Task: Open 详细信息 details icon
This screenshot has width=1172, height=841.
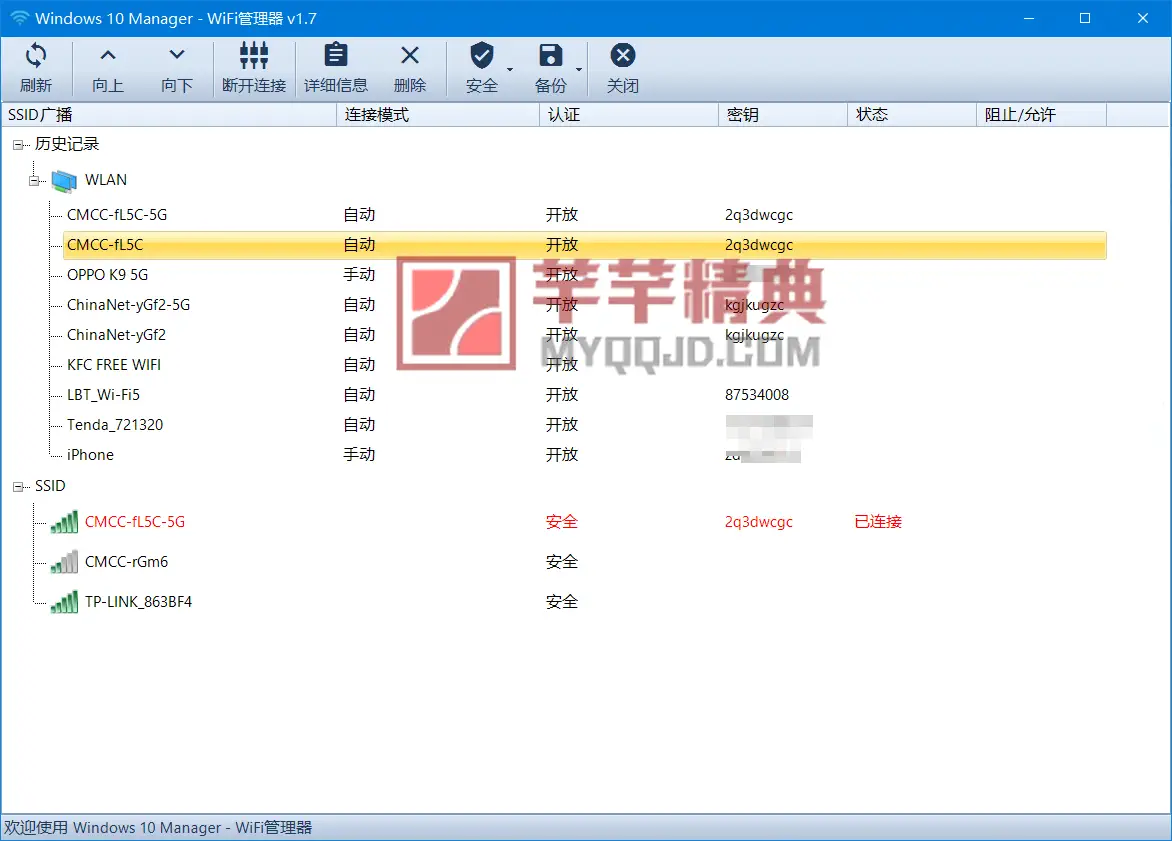Action: point(336,55)
